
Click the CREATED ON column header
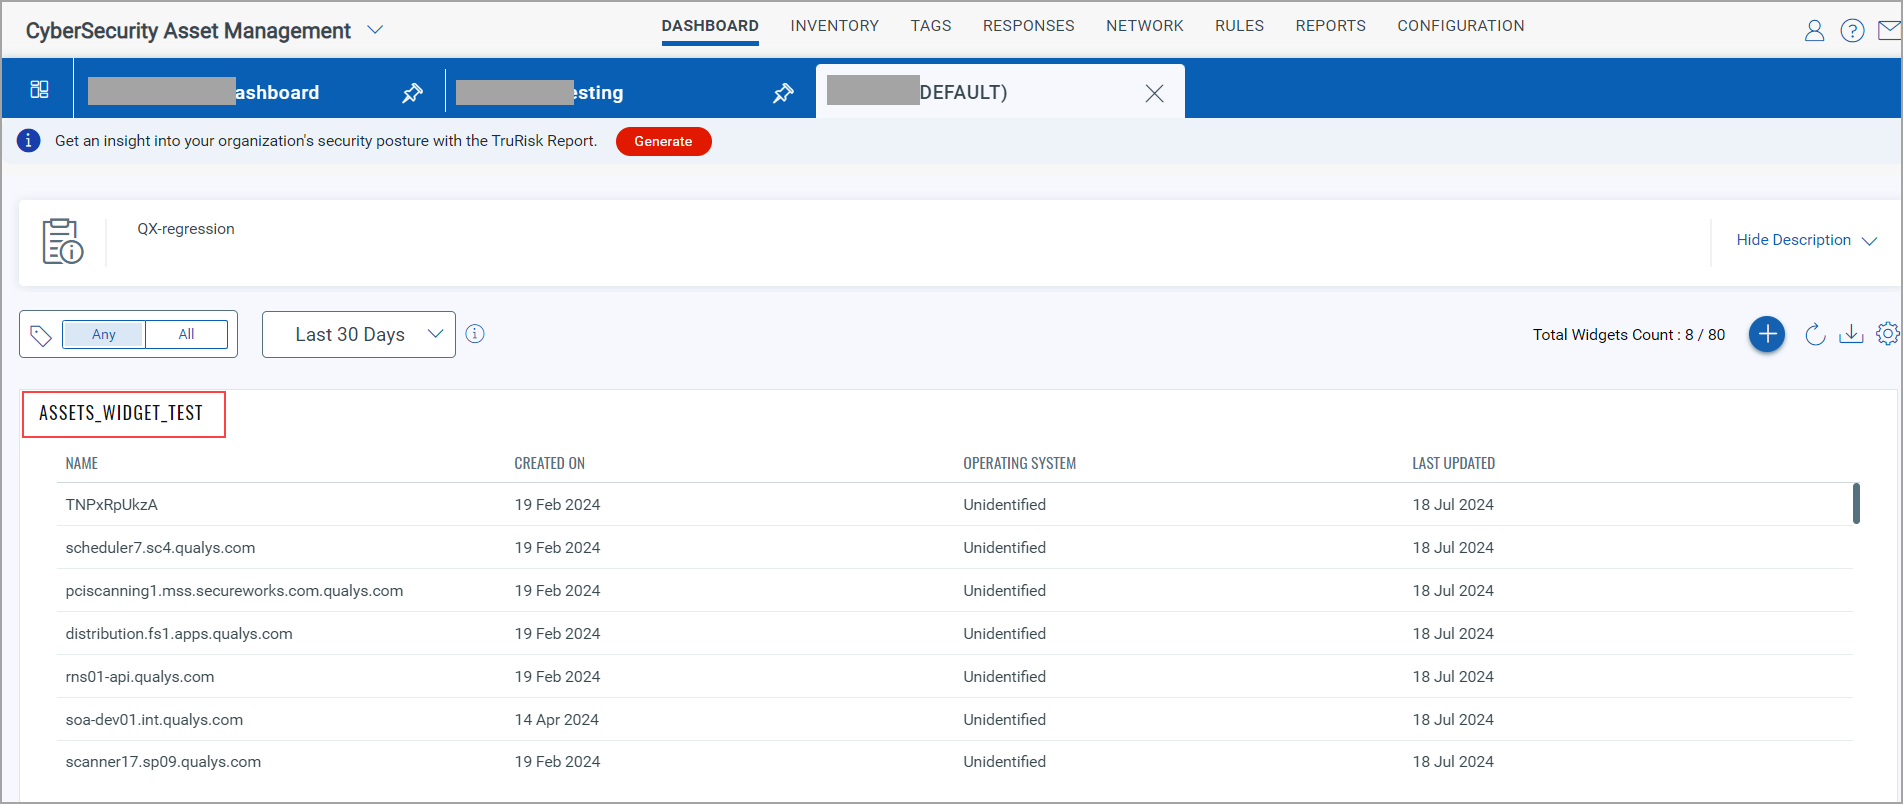point(549,463)
